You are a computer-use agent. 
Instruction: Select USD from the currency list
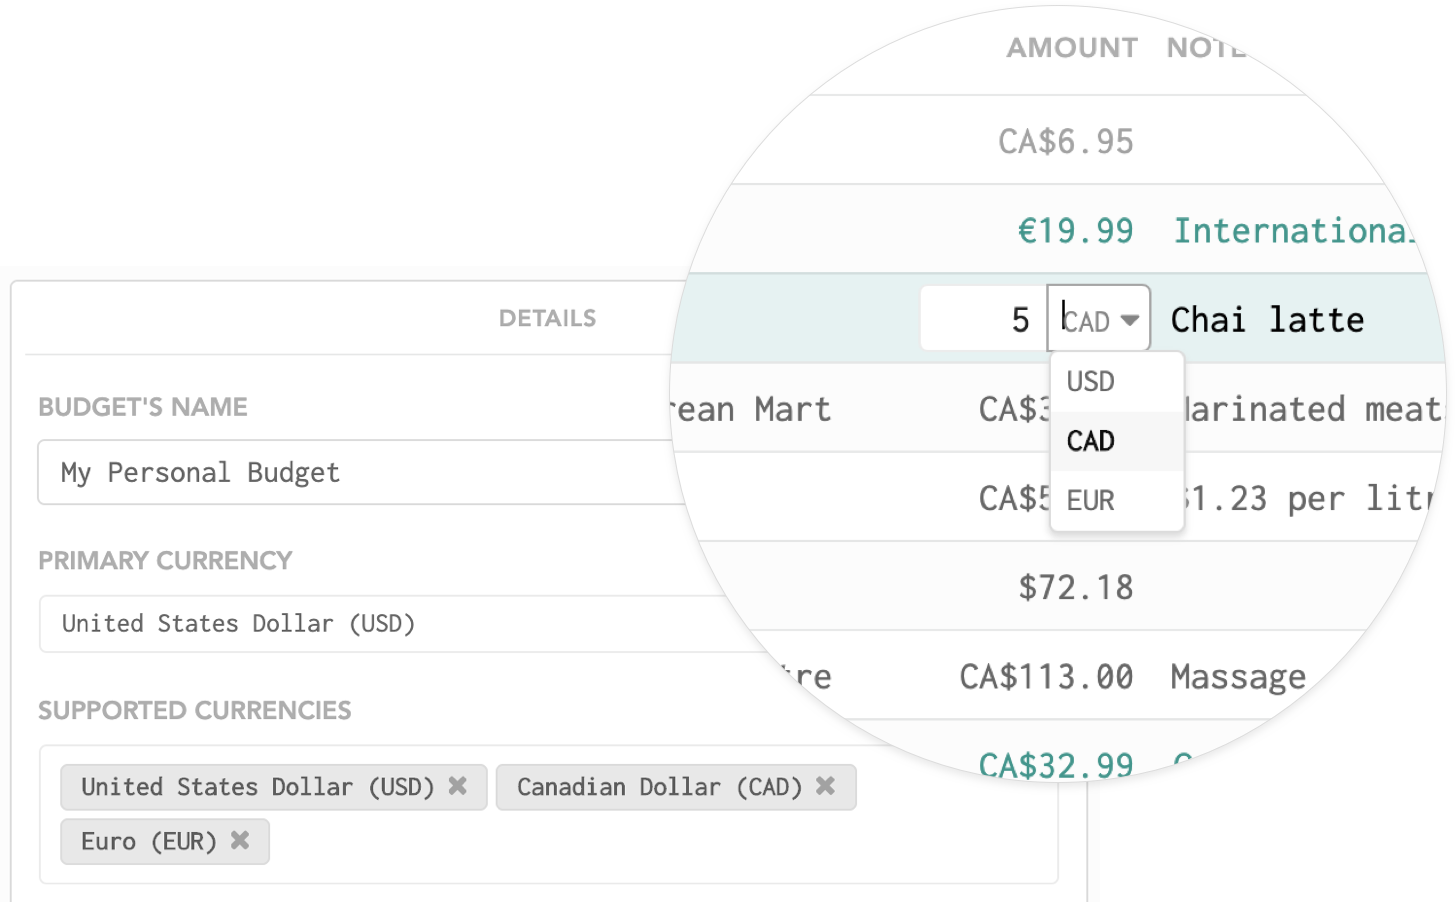coord(1091,382)
